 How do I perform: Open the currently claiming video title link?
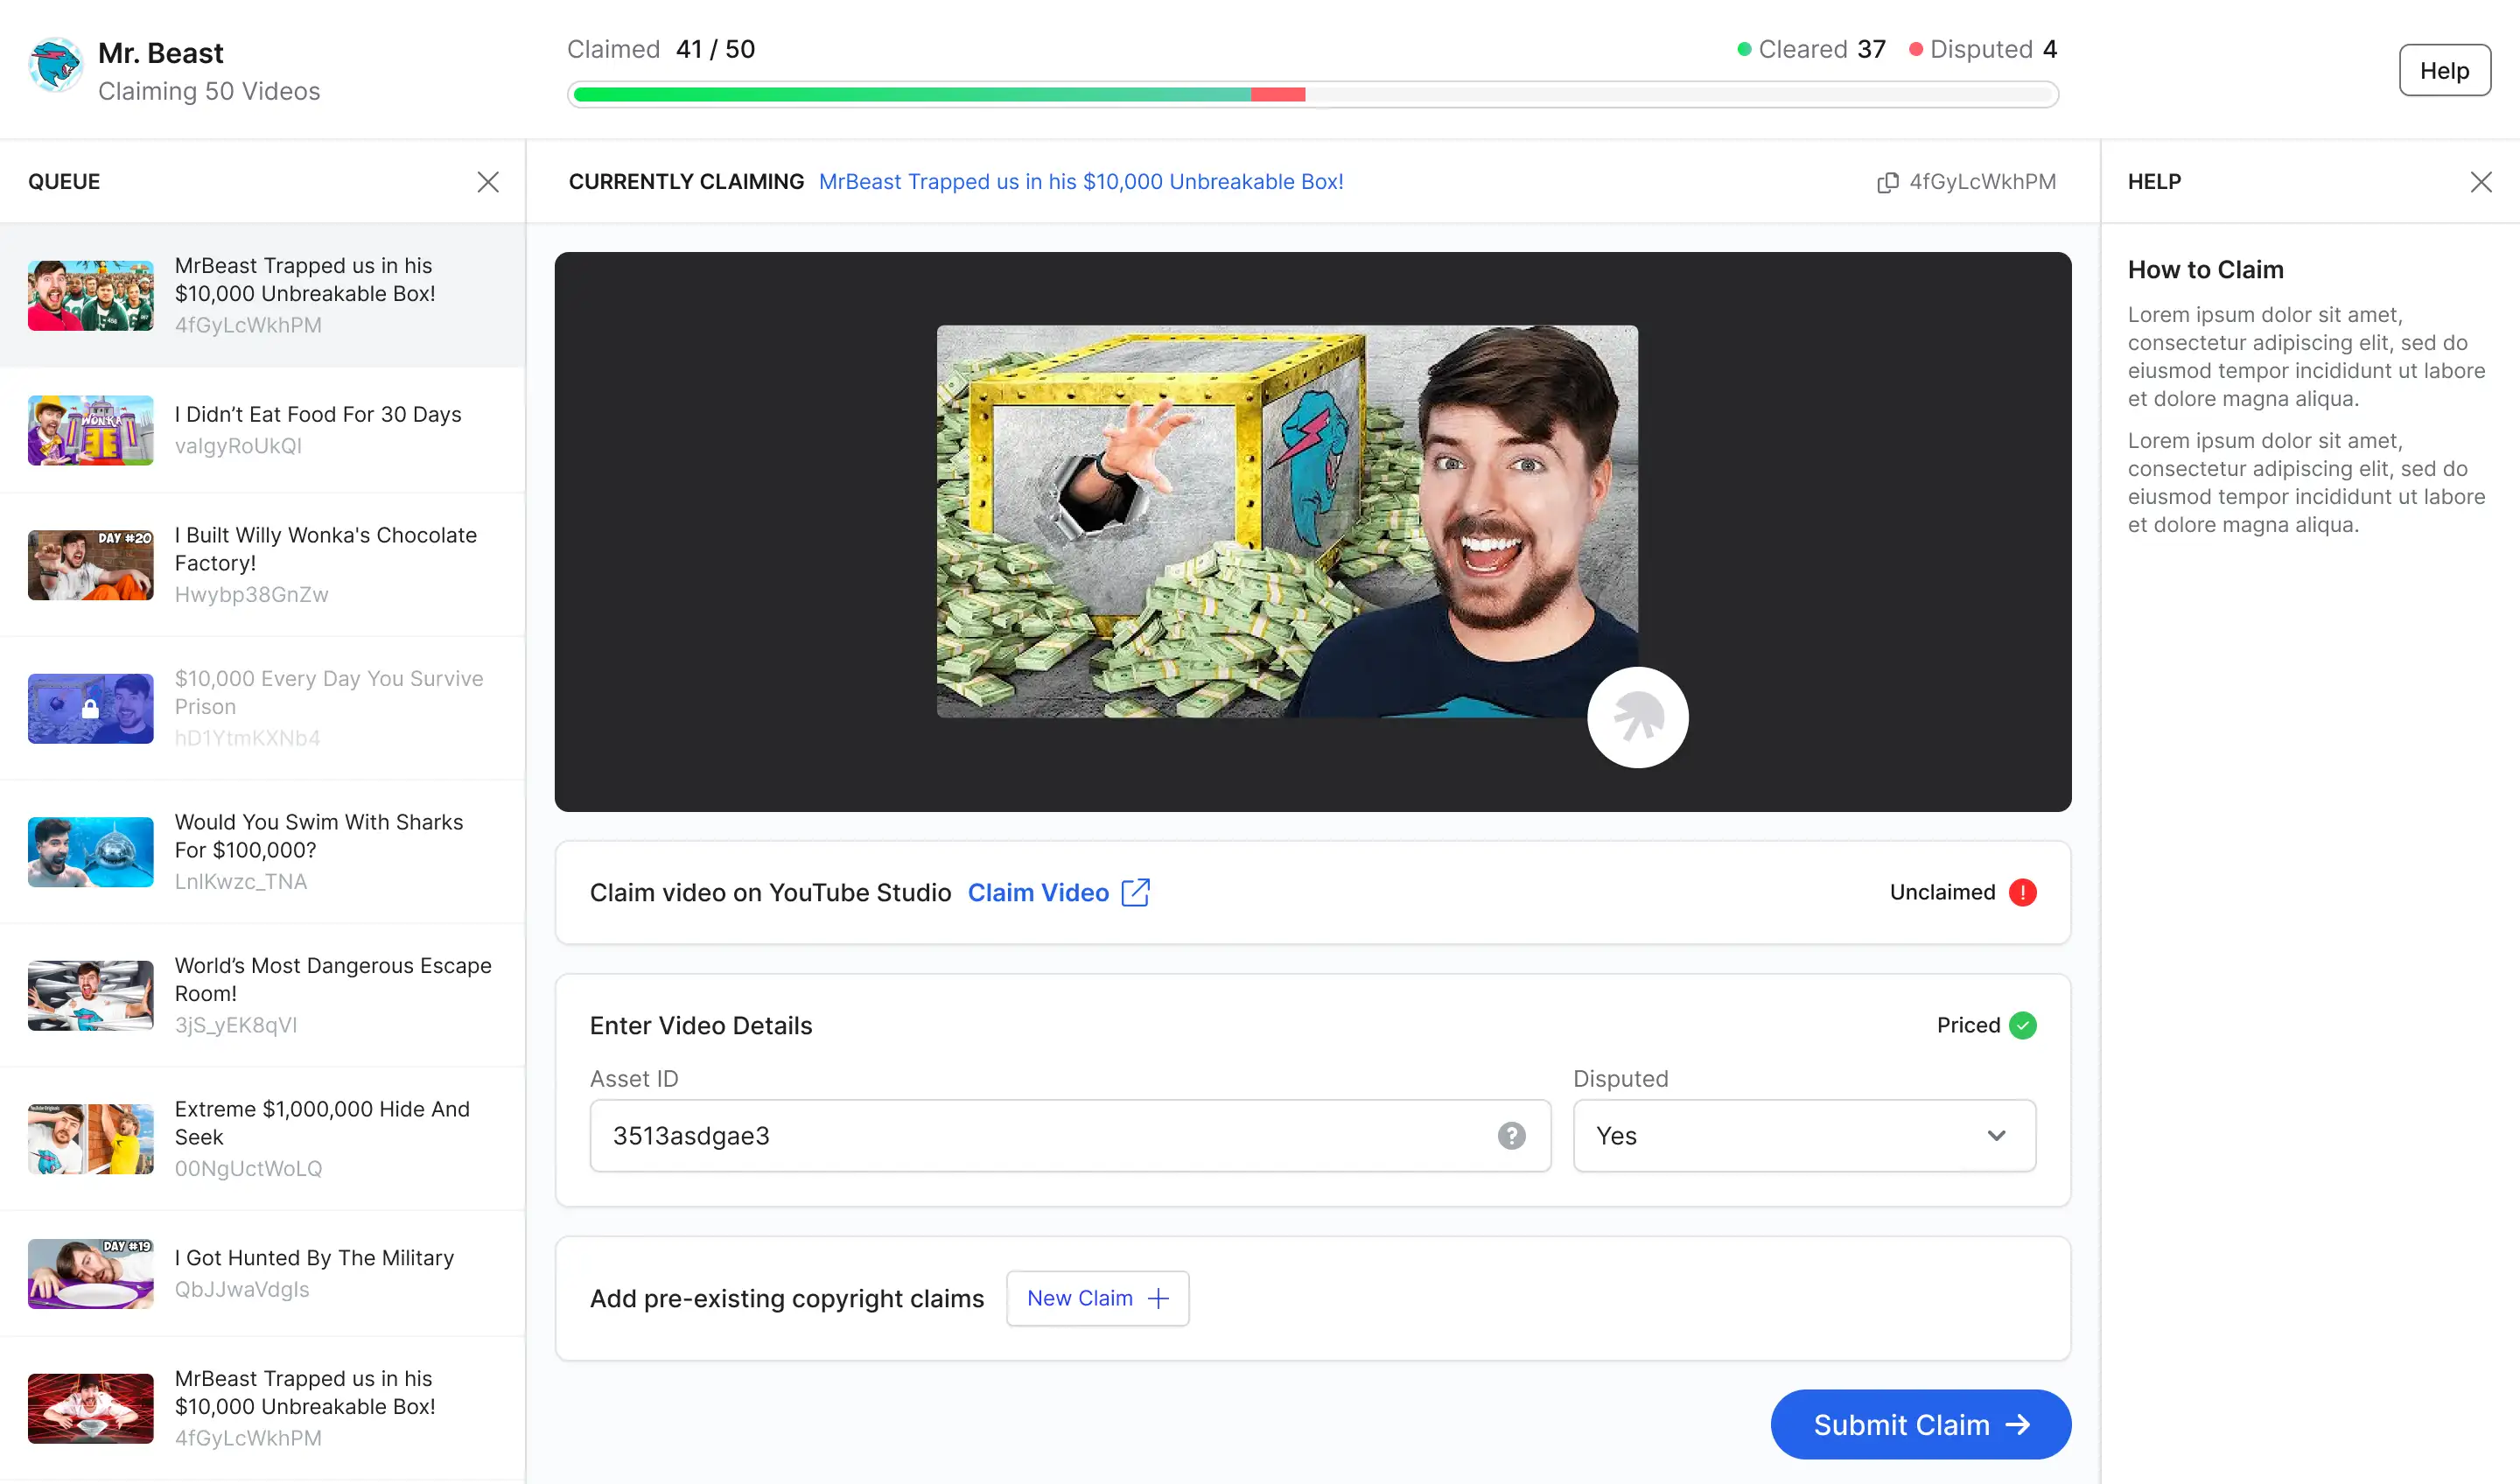click(x=1081, y=182)
